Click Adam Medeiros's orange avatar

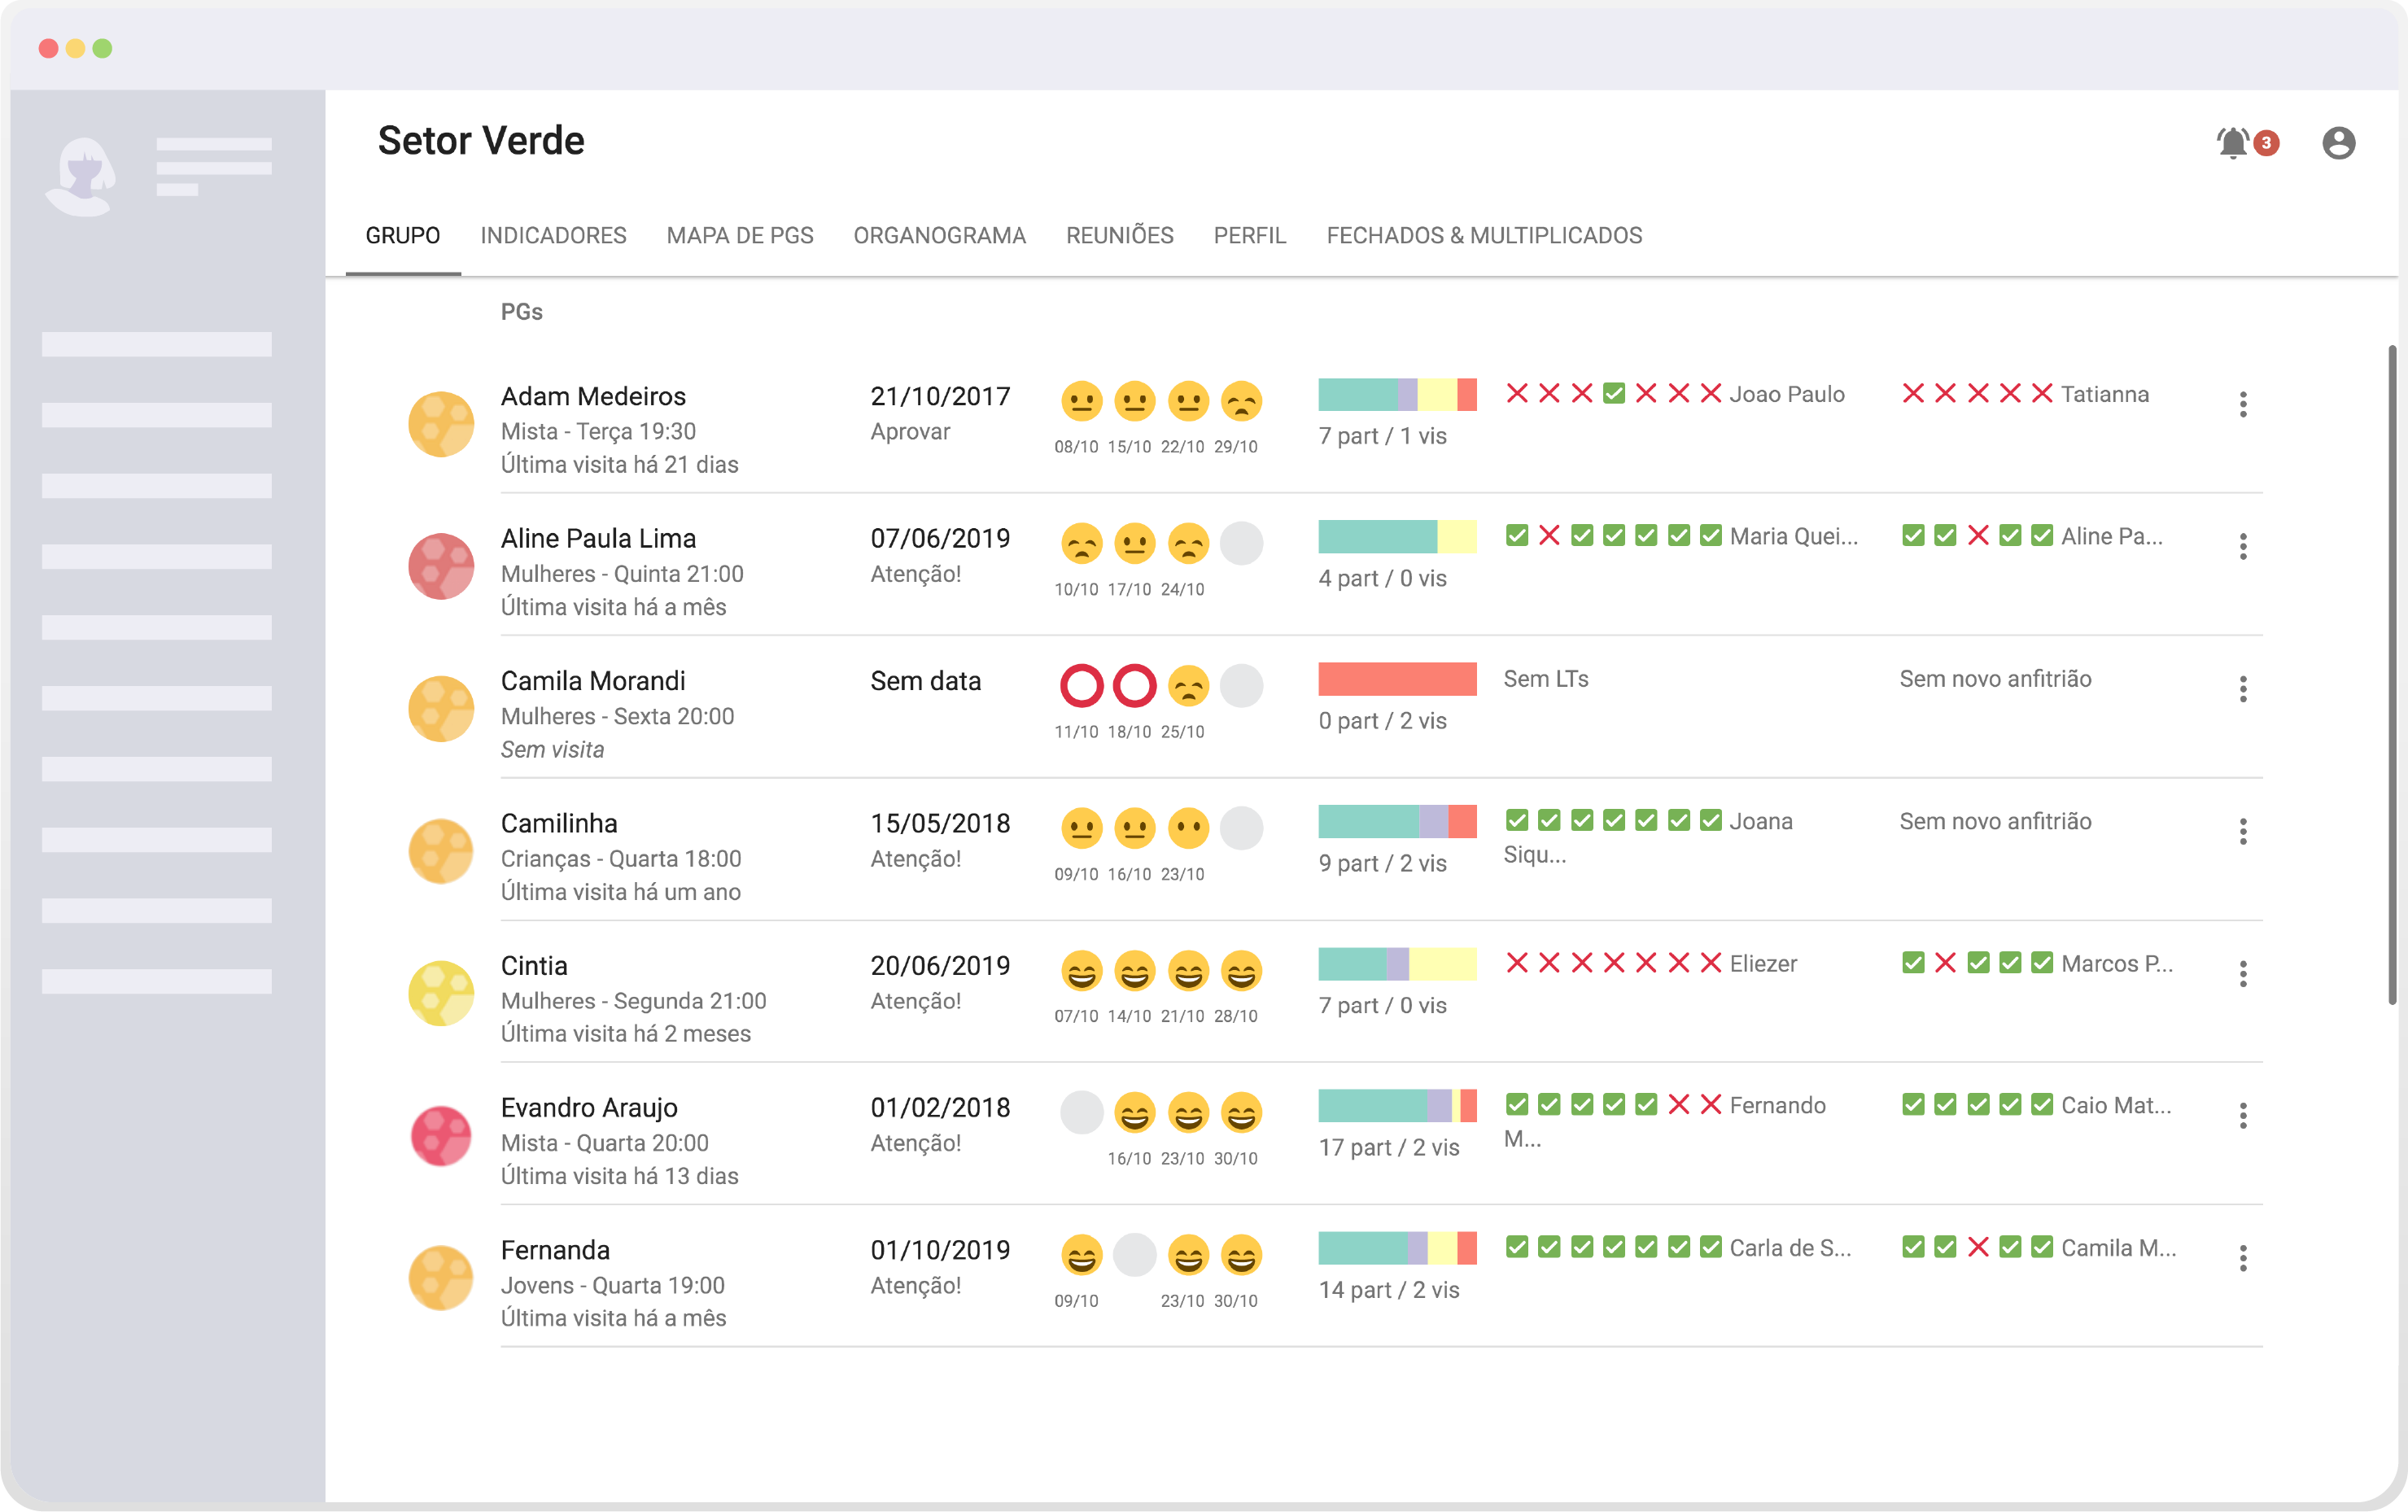click(x=441, y=424)
